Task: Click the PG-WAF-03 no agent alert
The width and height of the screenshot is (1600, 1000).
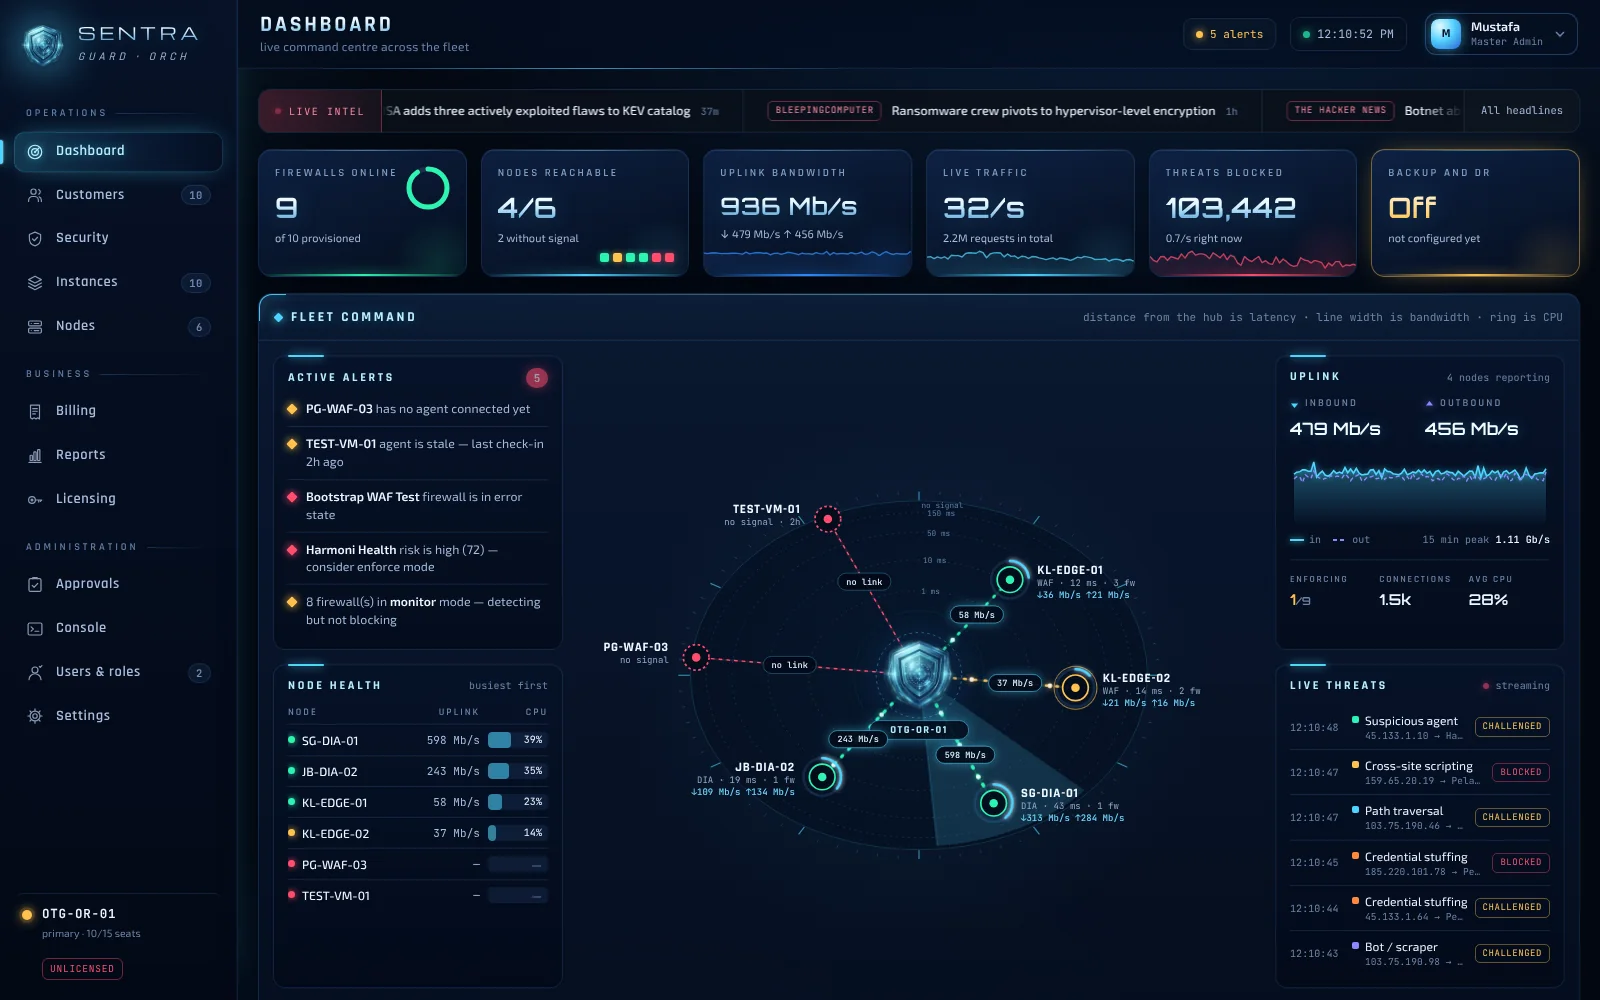Action: 417,409
